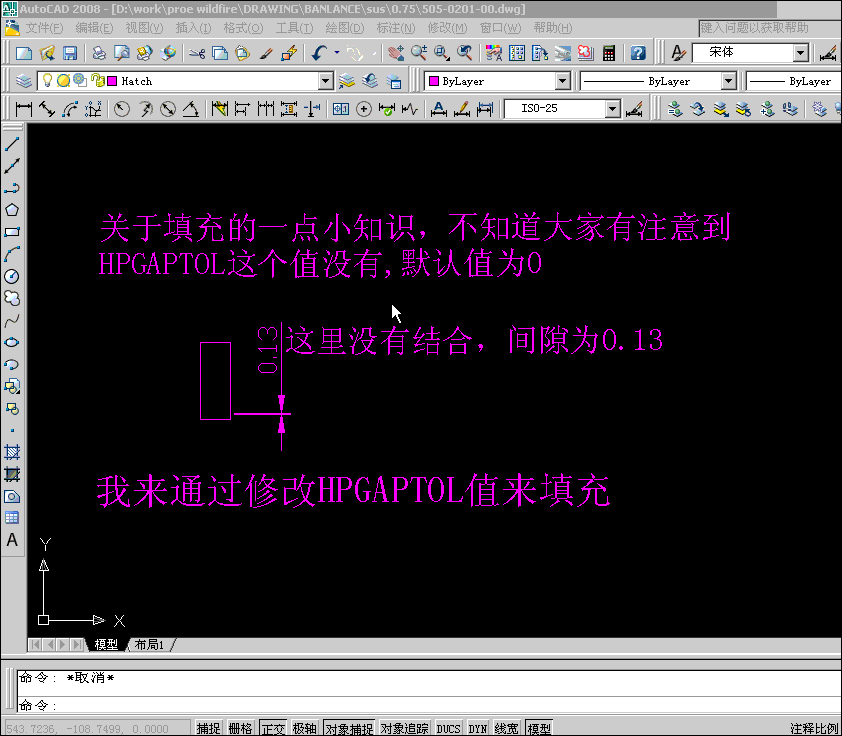Viewport: 842px width, 736px height.
Task: Click the magenta ByLayer color swatch
Action: 434,81
